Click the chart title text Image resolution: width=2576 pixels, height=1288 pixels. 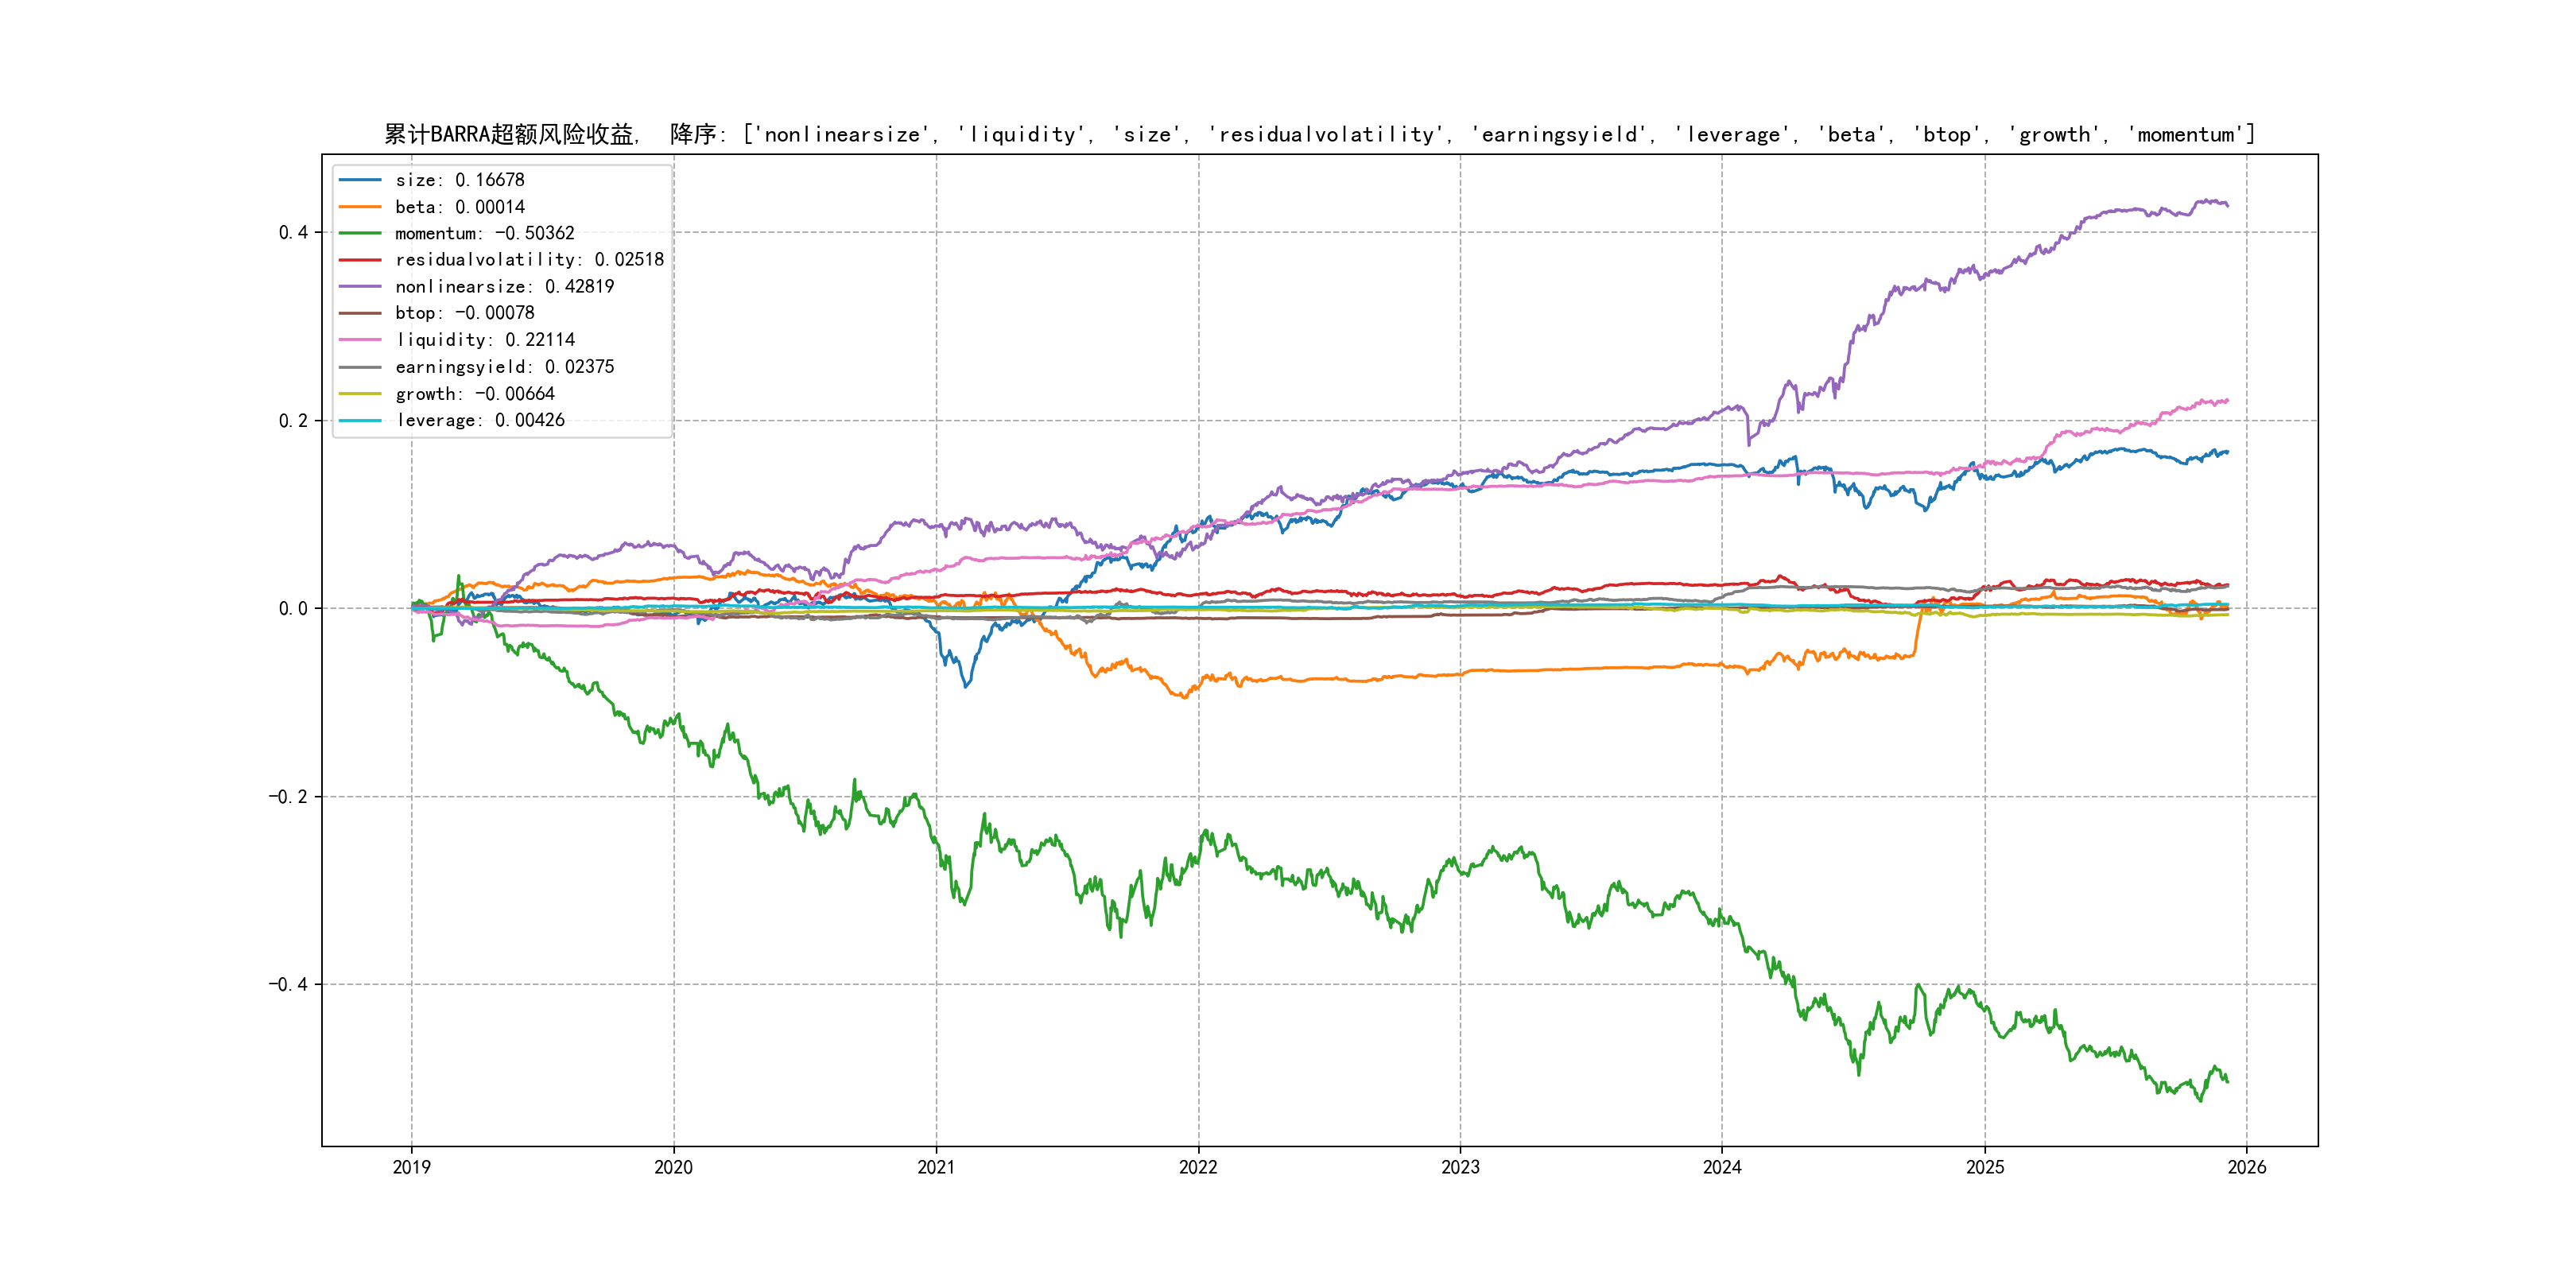(1319, 134)
